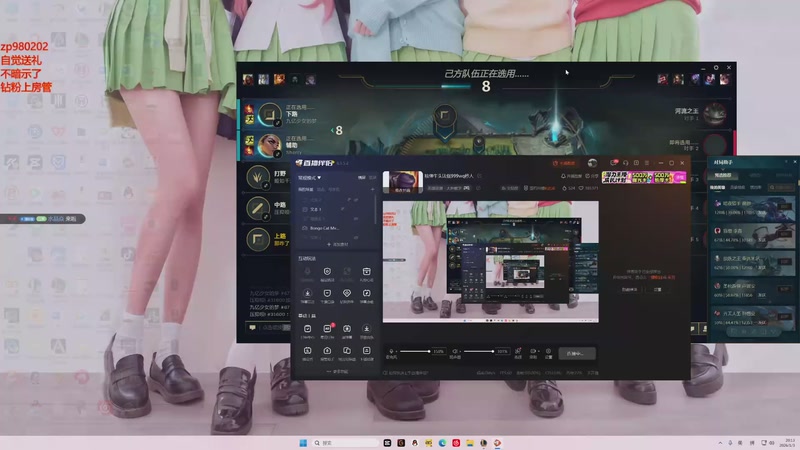Select the 下路 player slot in League client

pyautogui.click(x=286, y=114)
